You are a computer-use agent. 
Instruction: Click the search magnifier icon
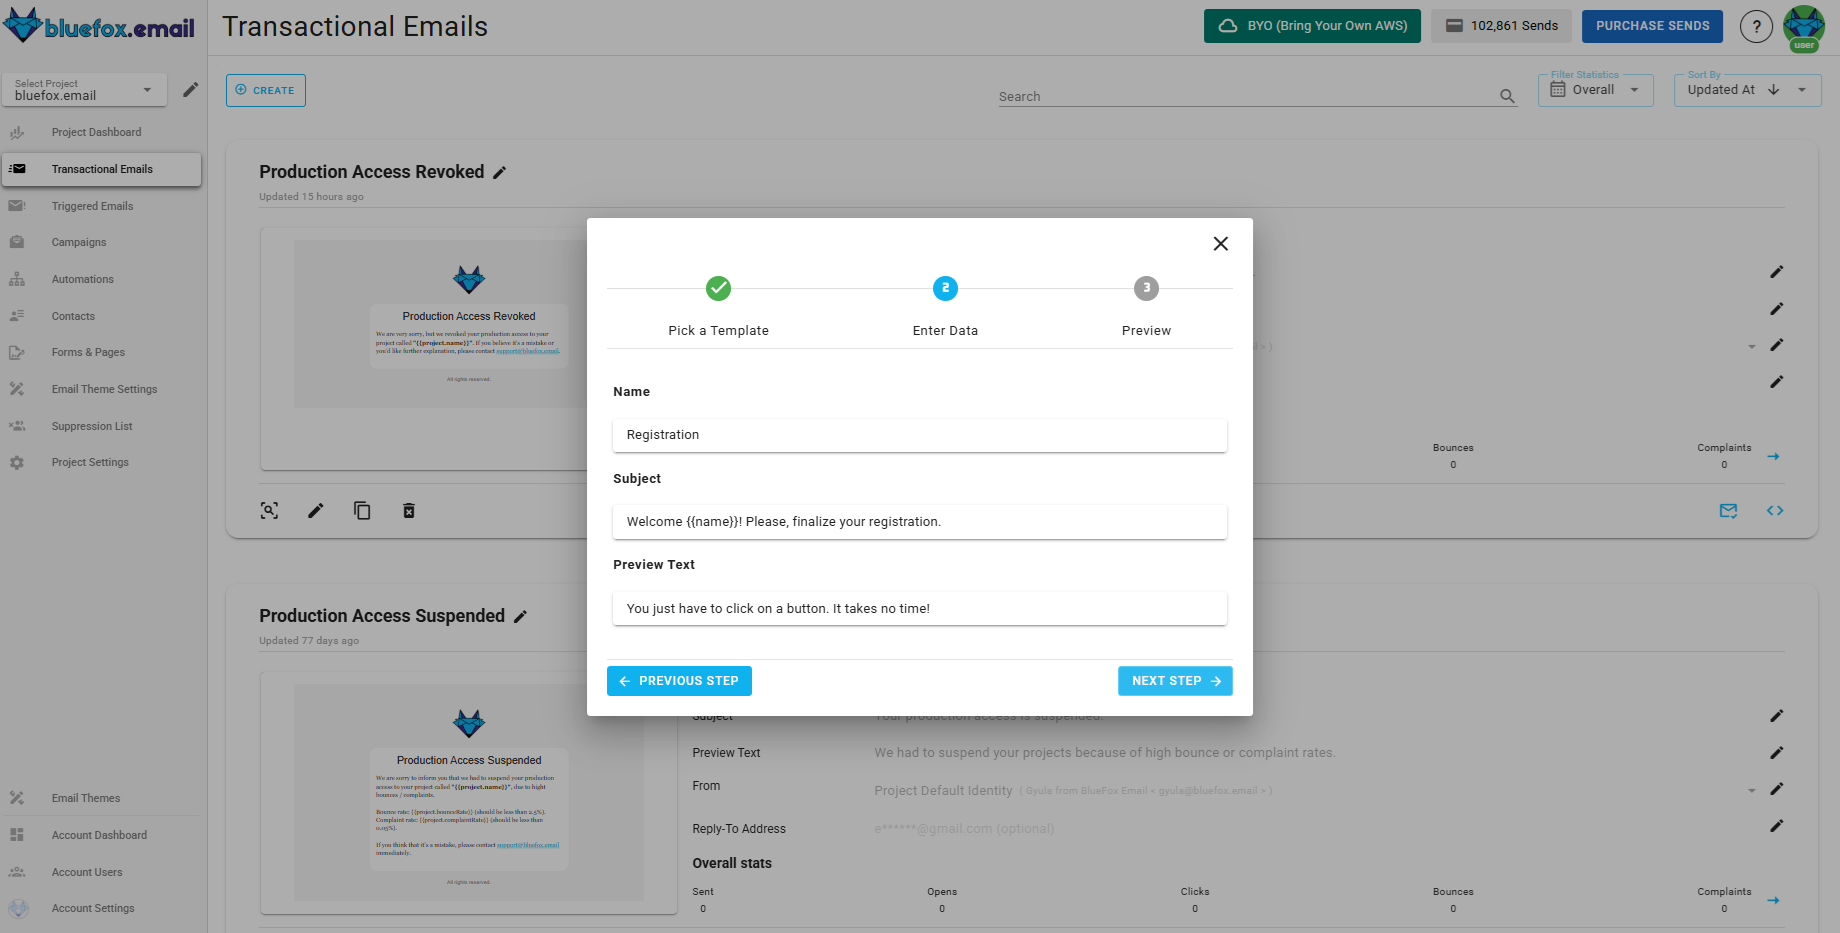pyautogui.click(x=1506, y=95)
